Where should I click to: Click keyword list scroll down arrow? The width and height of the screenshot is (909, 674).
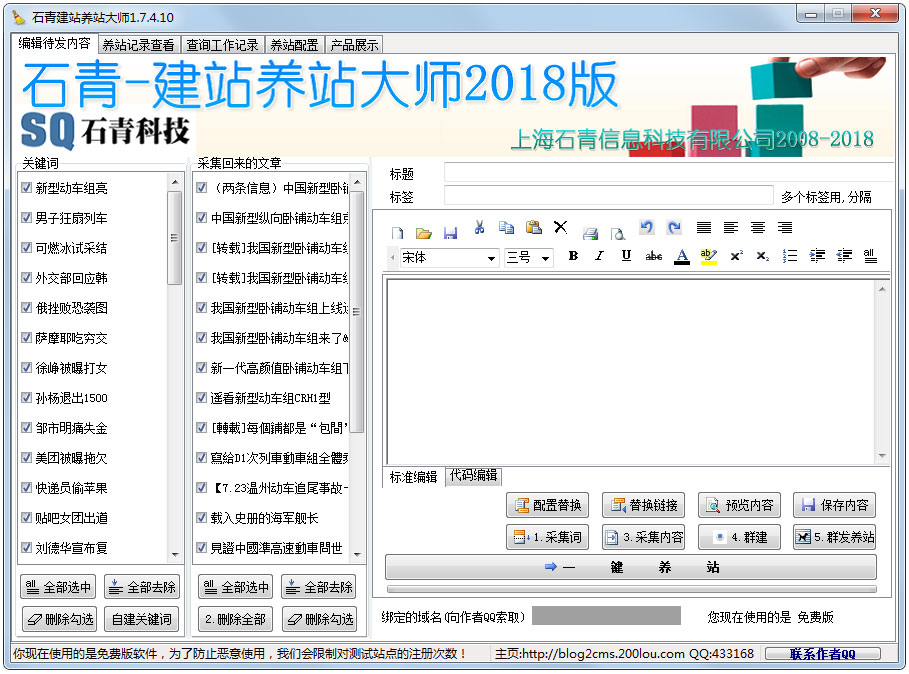point(174,555)
